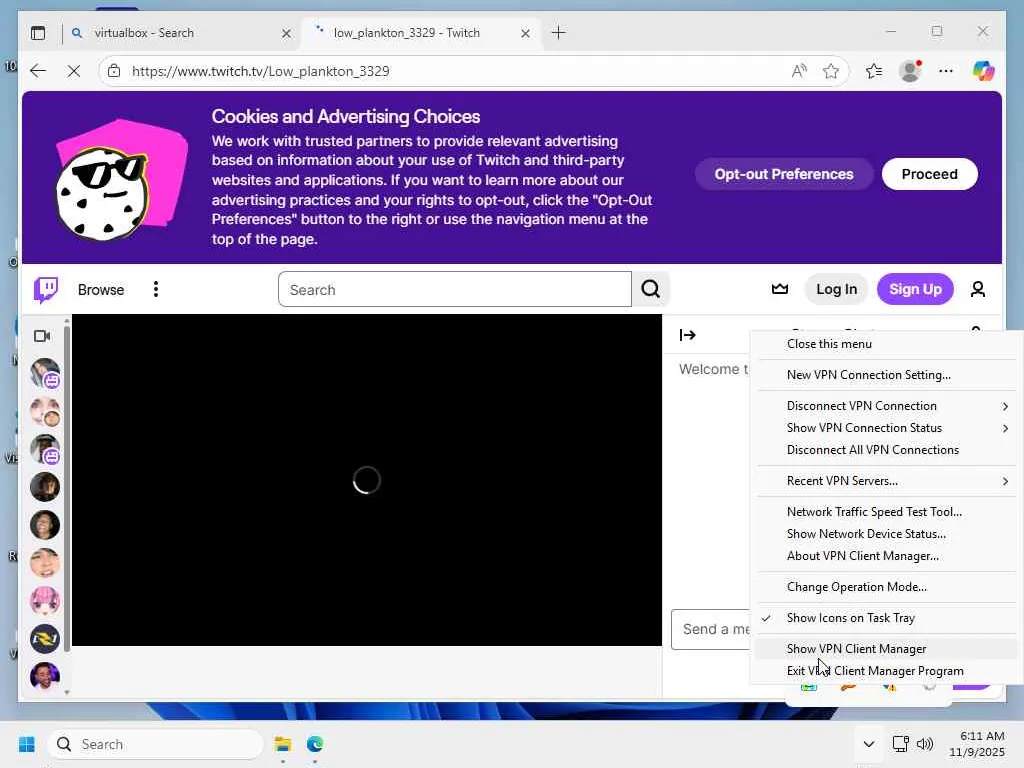Open Twitch more options three-dot menu
1024x768 pixels.
(155, 289)
